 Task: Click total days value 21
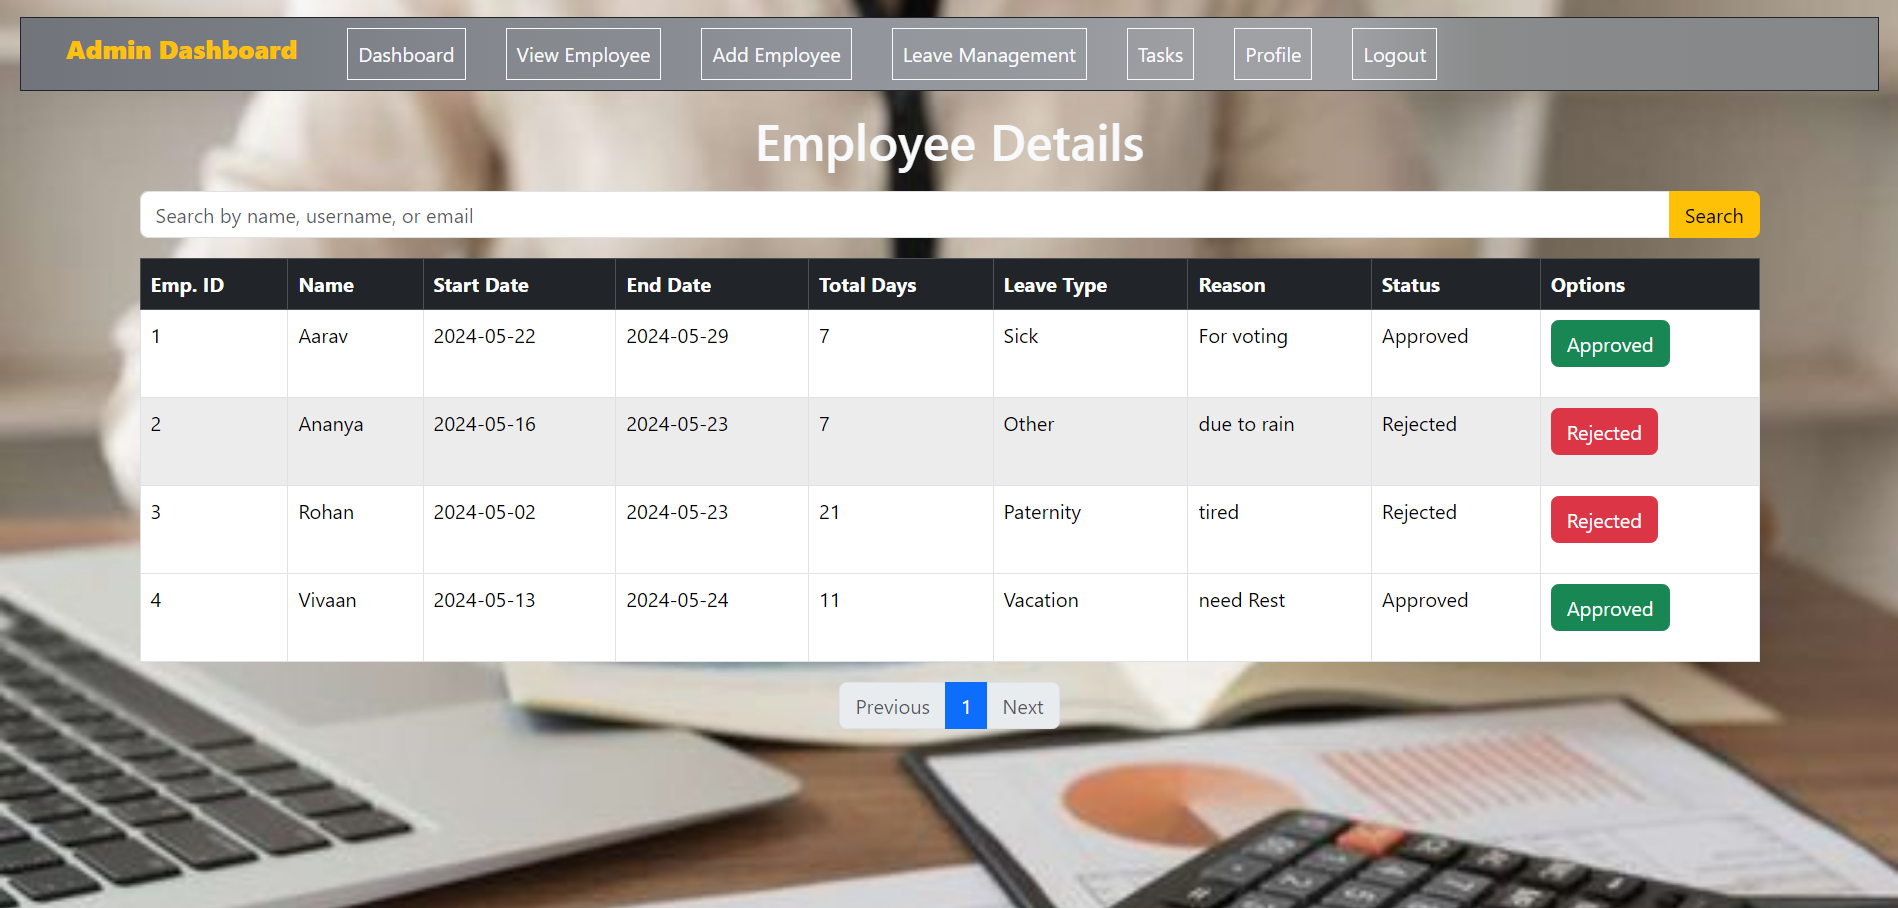tap(829, 512)
